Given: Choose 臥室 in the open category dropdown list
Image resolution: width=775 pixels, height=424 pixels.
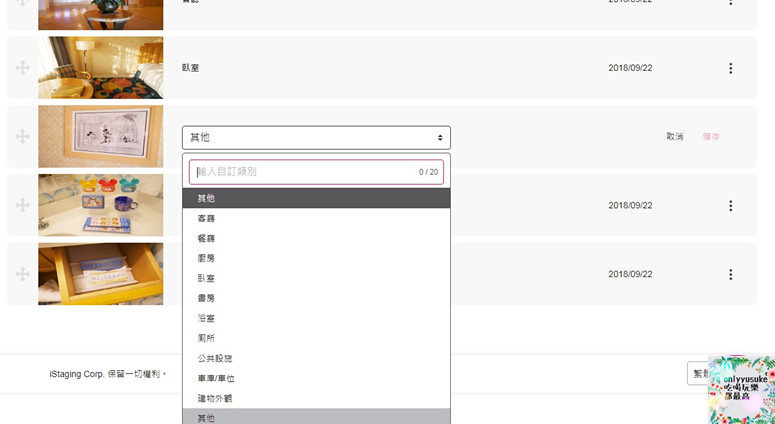Looking at the screenshot, I should (316, 278).
